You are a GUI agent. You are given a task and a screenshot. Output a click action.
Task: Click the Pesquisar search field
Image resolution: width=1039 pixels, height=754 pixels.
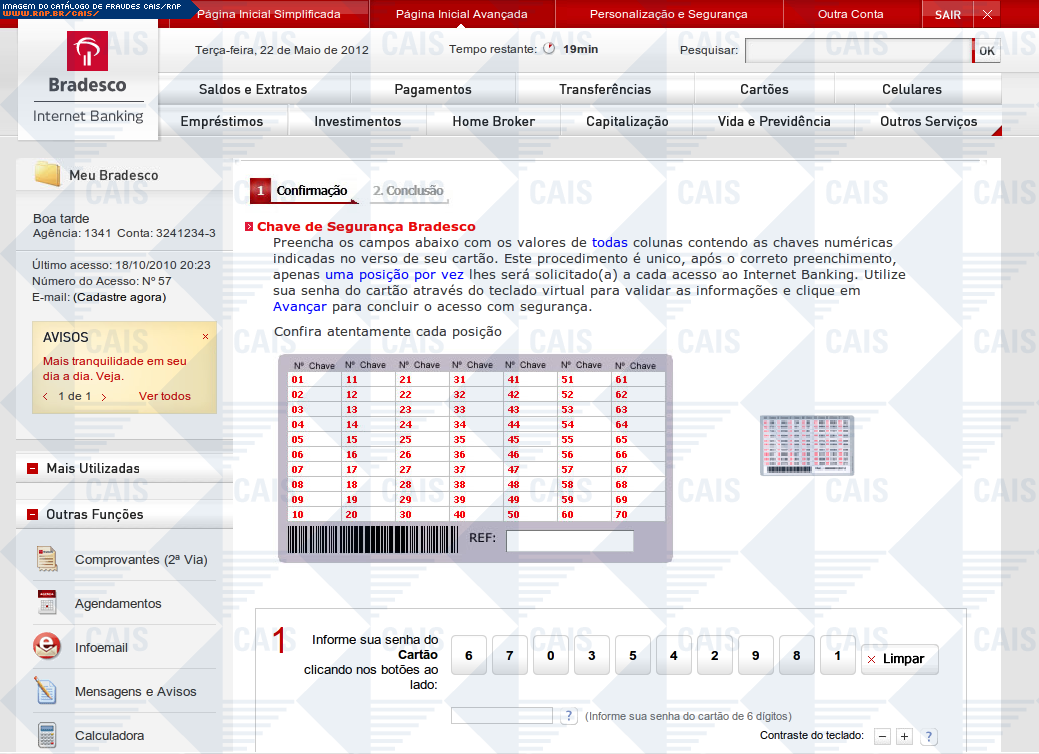tap(857, 50)
